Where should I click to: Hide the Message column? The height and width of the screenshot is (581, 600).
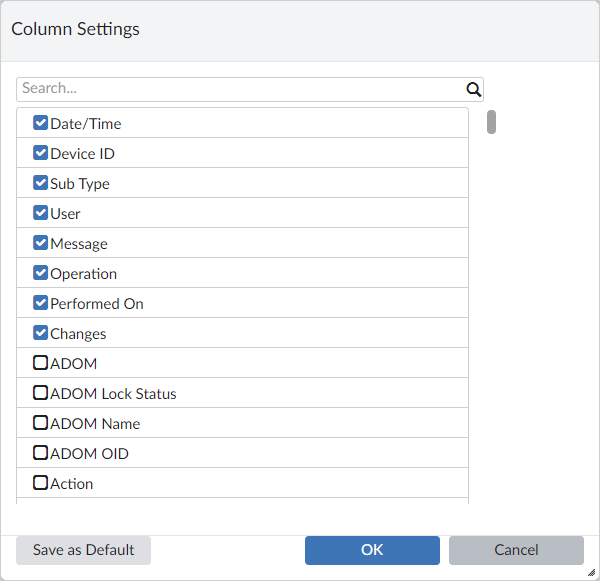41,243
